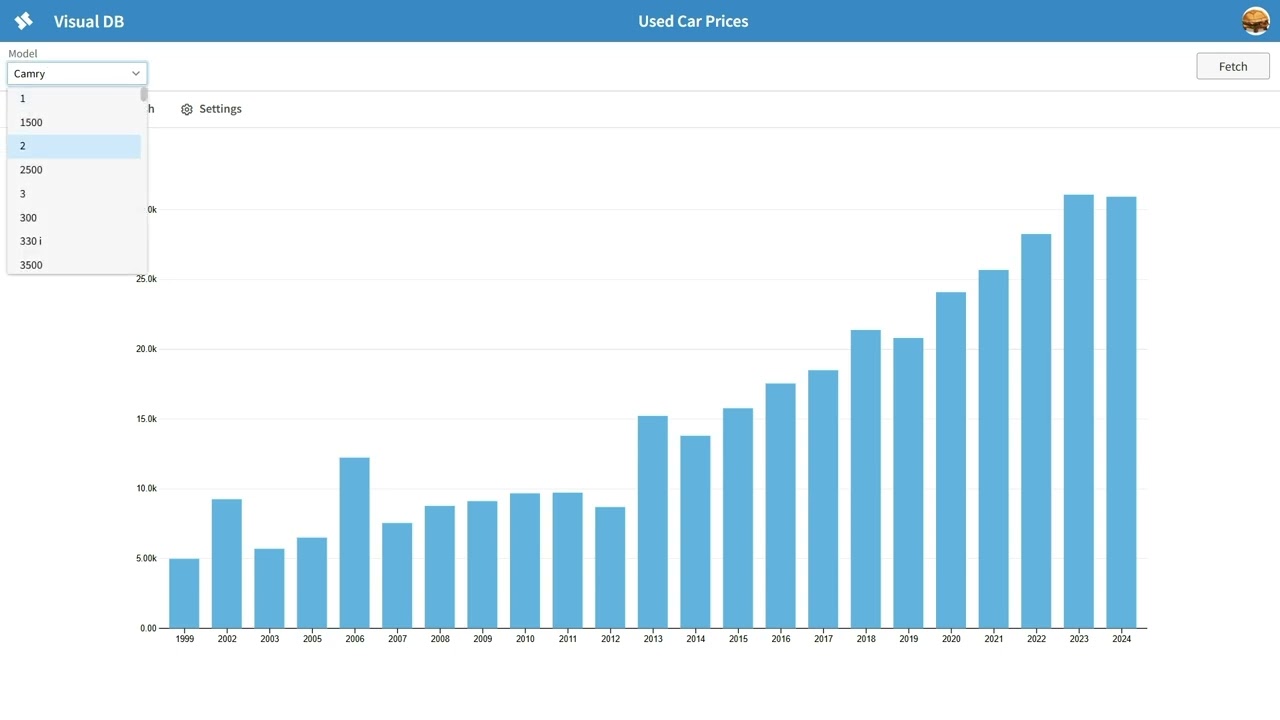The height and width of the screenshot is (720, 1280).
Task: Click the Settings gear icon
Action: pyautogui.click(x=187, y=109)
